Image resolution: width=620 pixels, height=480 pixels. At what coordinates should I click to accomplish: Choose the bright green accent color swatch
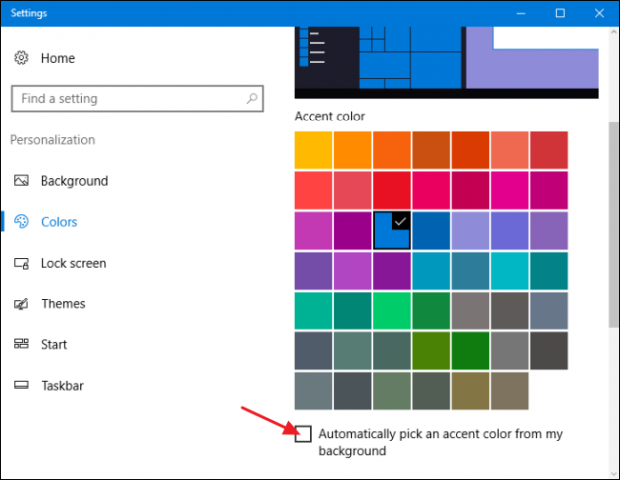[x=392, y=309]
